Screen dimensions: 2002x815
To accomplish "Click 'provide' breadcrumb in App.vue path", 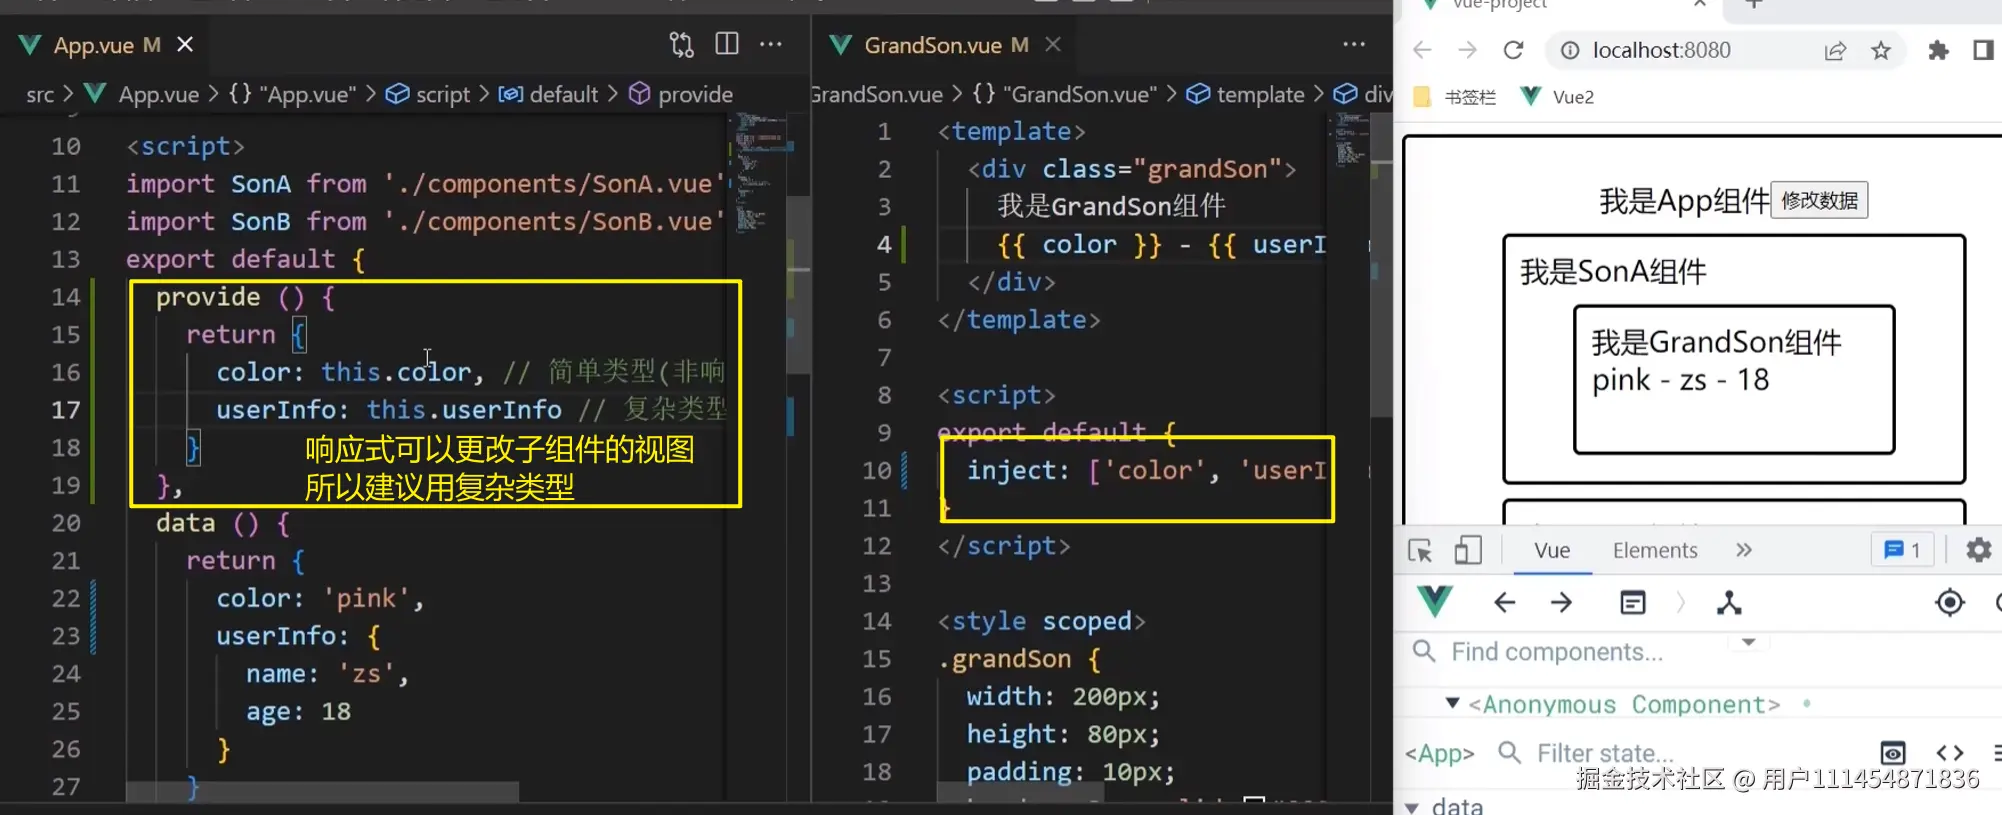I will [x=681, y=95].
